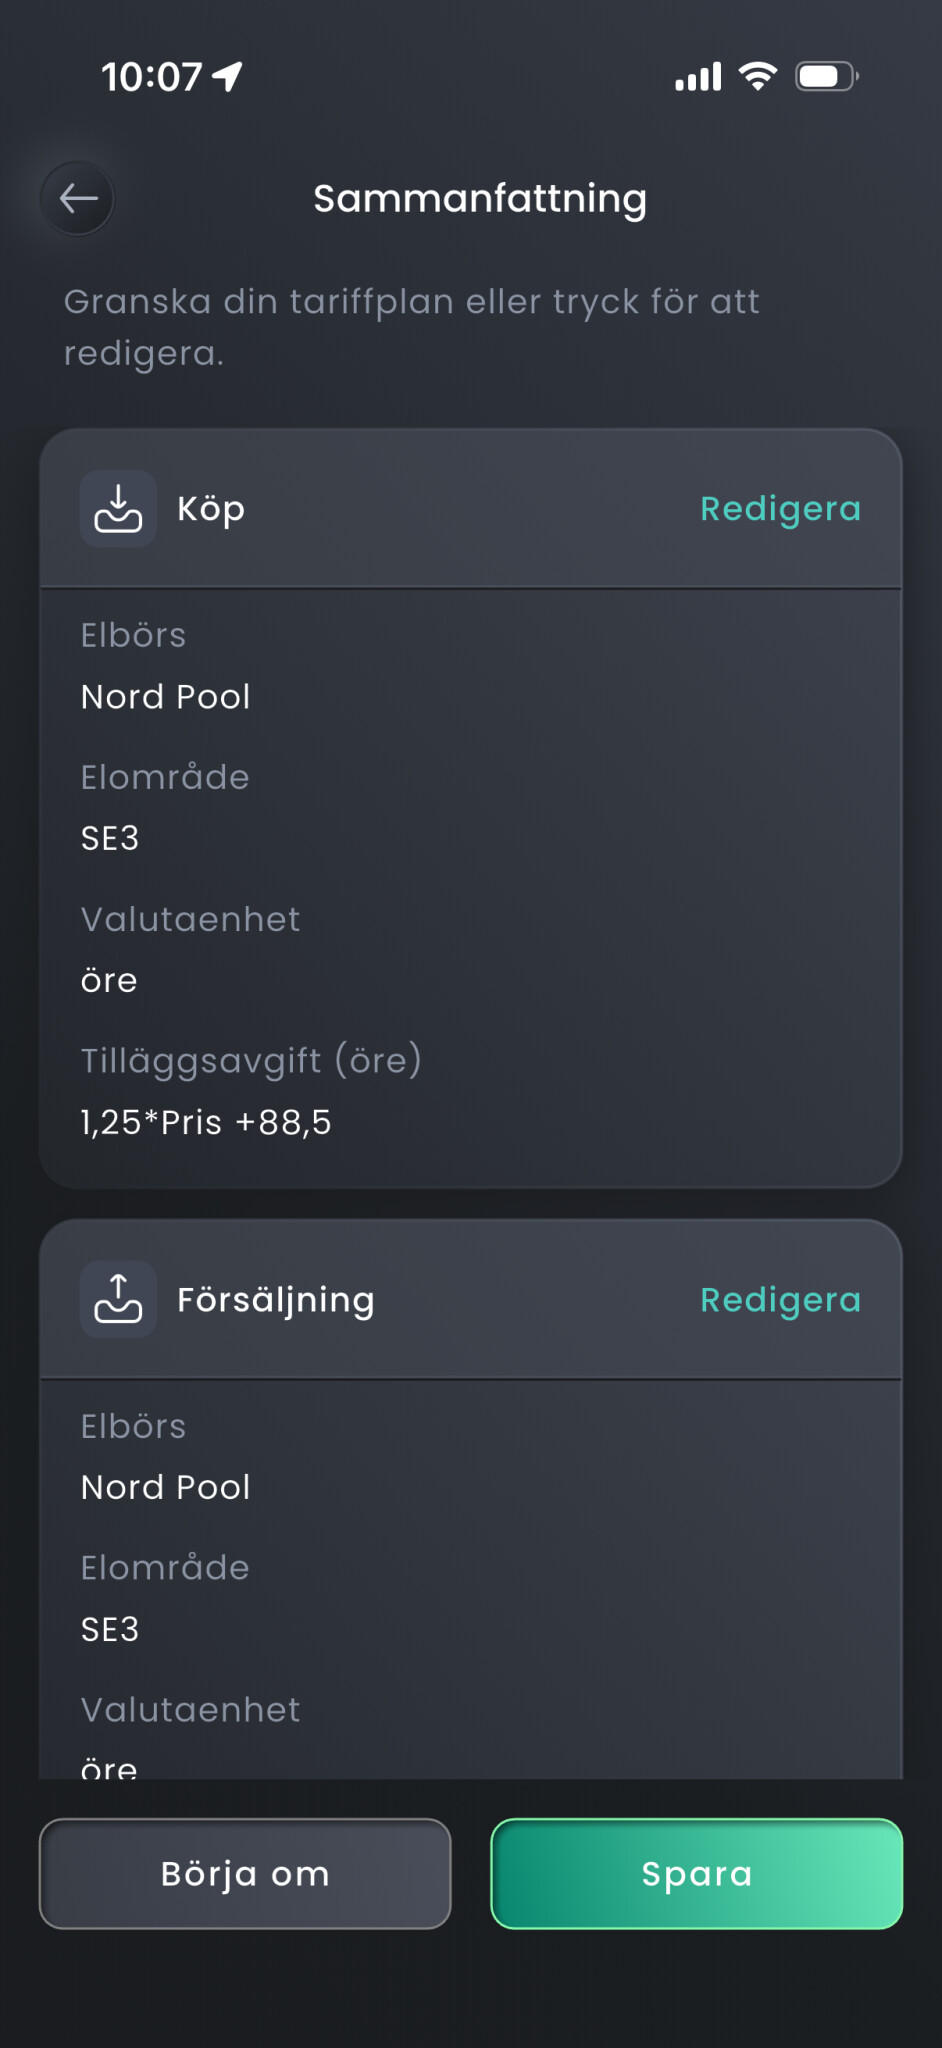This screenshot has height=2048, width=942.
Task: Tap the SE3 value in Köp card
Action: 110,838
